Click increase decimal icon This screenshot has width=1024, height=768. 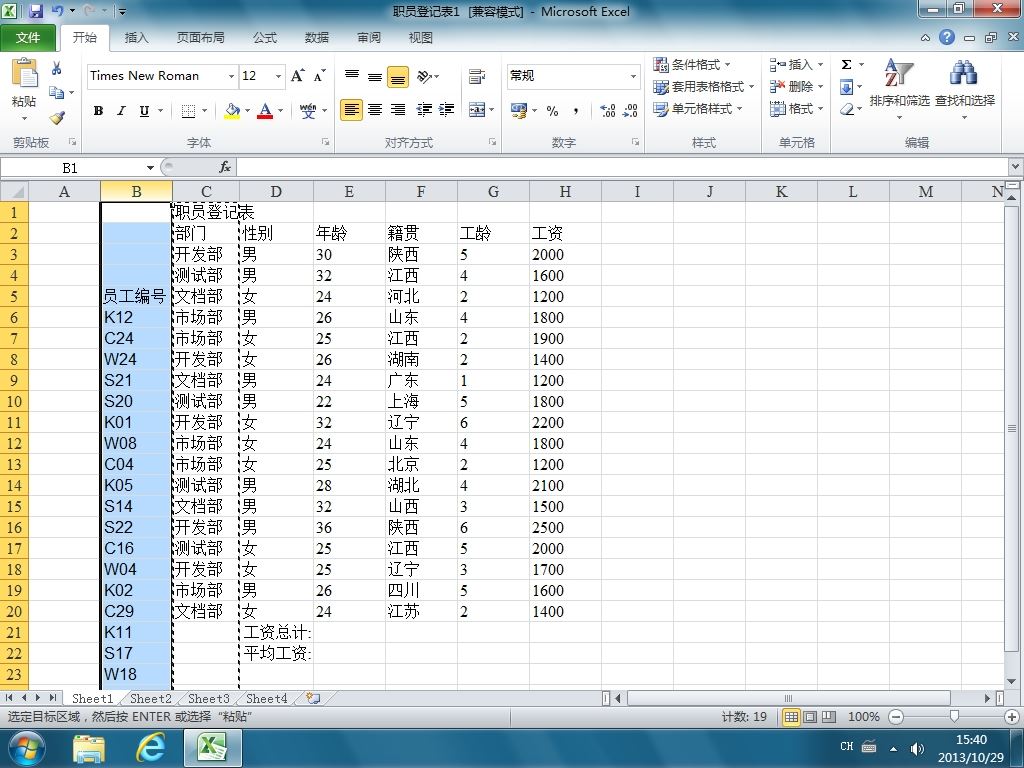tap(607, 111)
